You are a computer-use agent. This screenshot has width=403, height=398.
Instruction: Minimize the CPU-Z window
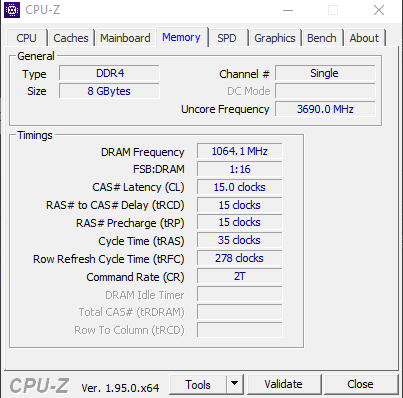[x=288, y=10]
